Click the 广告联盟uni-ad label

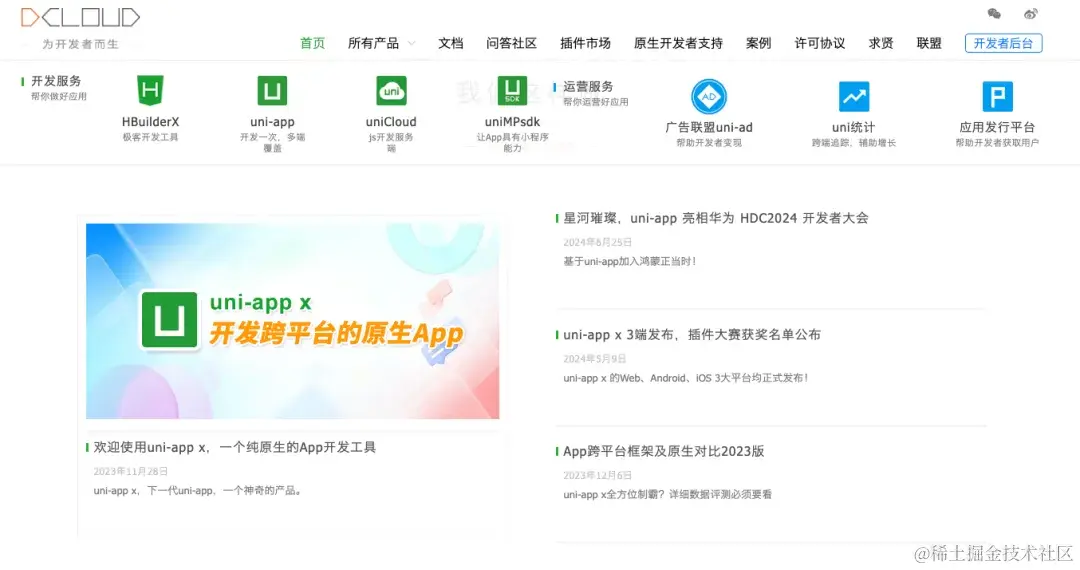(709, 127)
